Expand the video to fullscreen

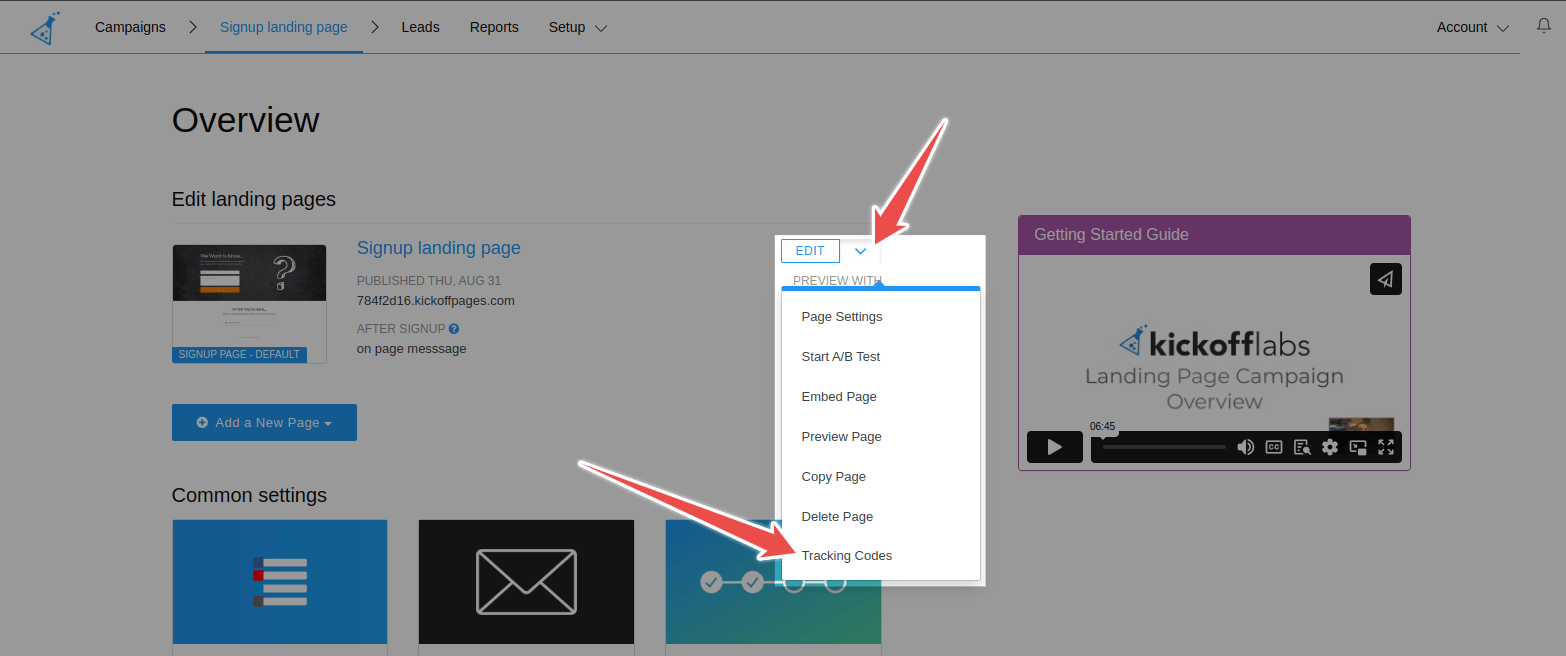coord(1386,447)
